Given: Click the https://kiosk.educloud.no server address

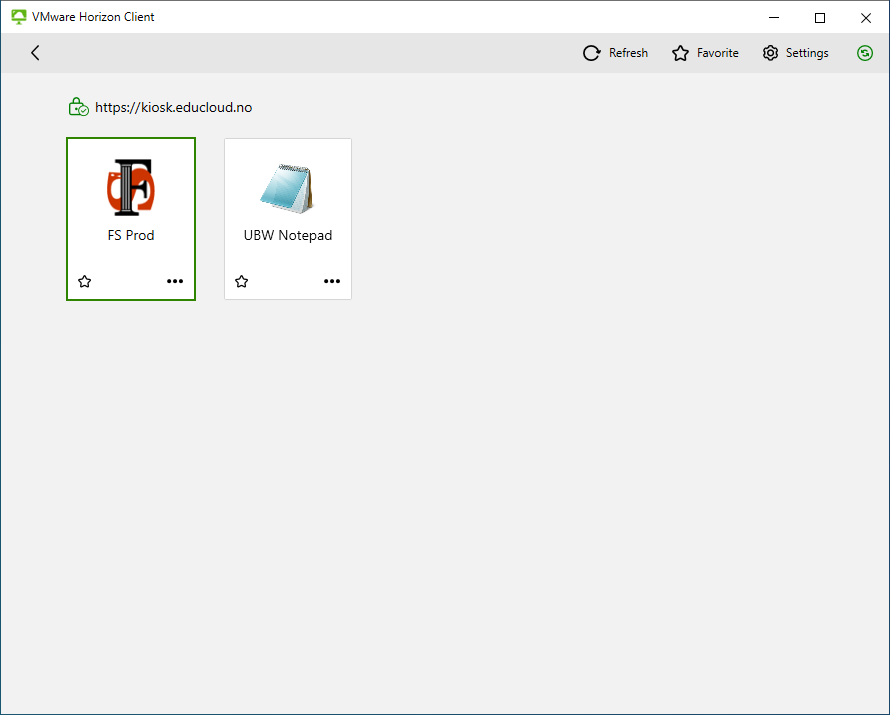Looking at the screenshot, I should pyautogui.click(x=173, y=107).
